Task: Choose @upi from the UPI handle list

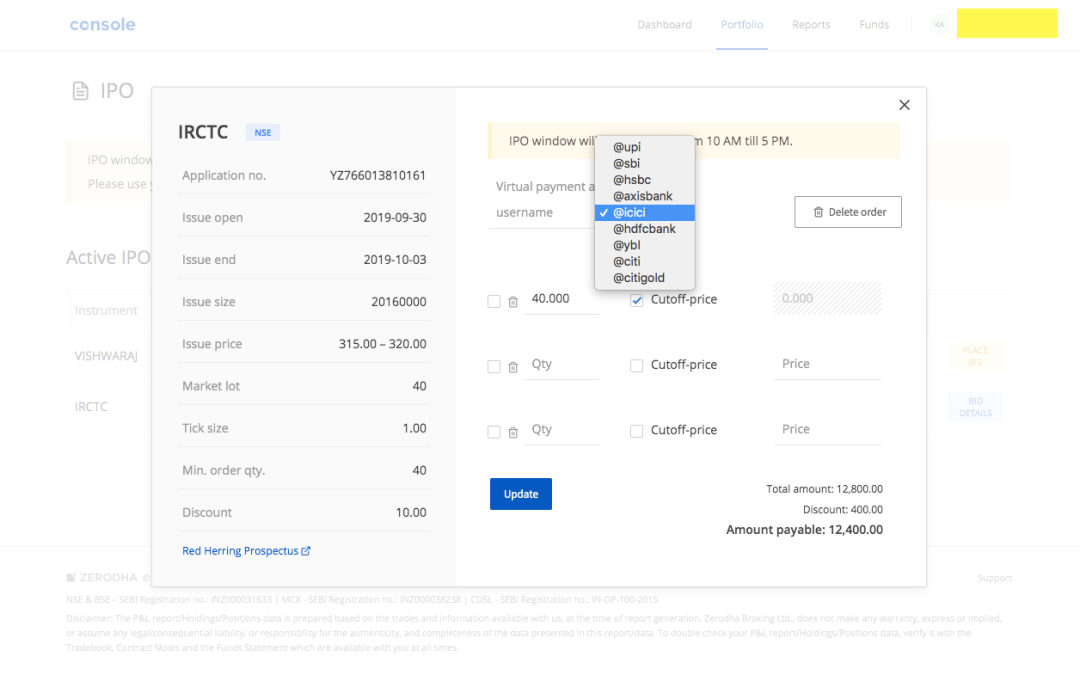Action: (x=645, y=147)
